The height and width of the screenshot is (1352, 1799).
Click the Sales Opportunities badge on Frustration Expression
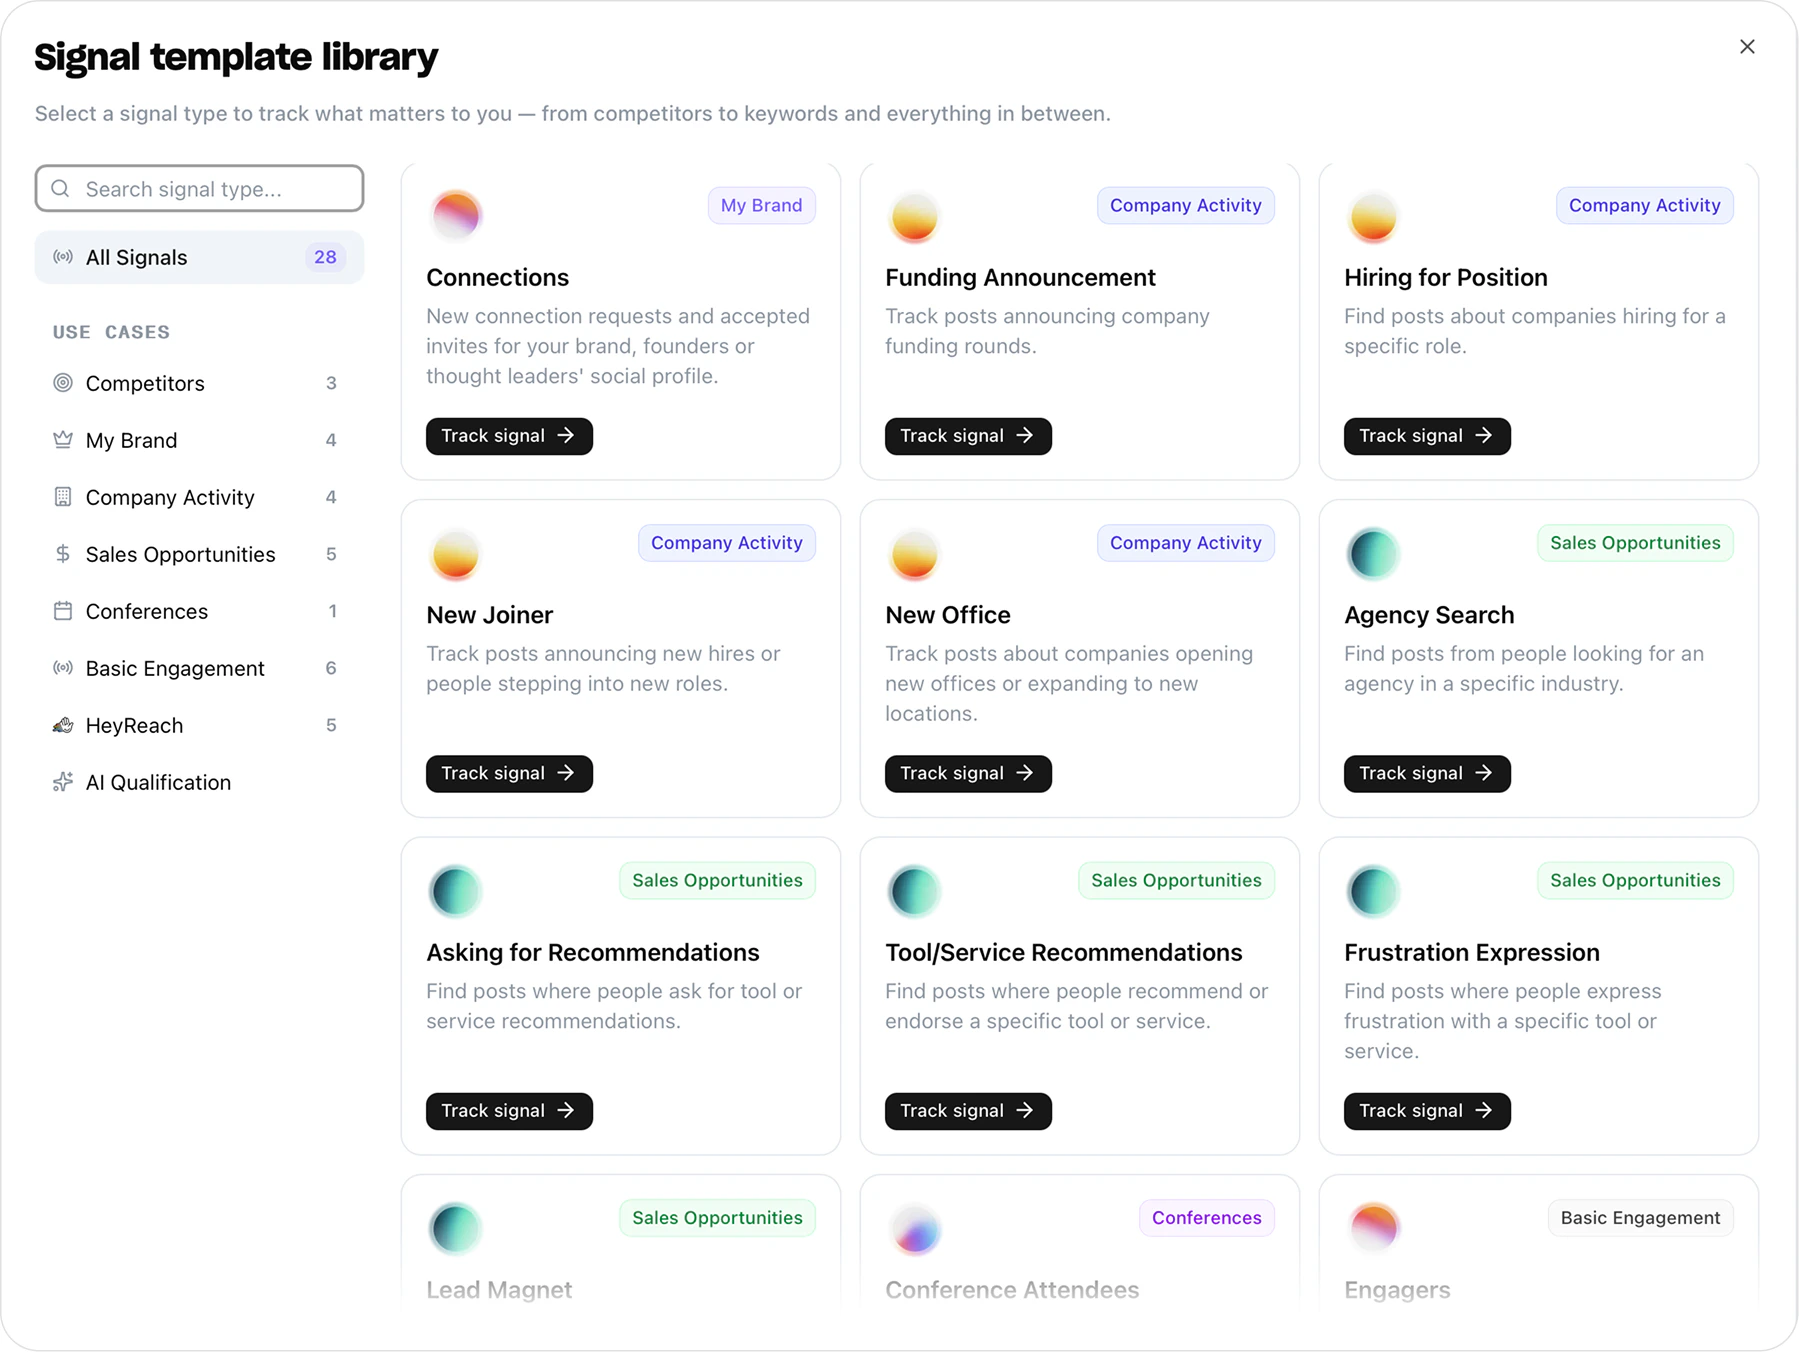pos(1634,880)
